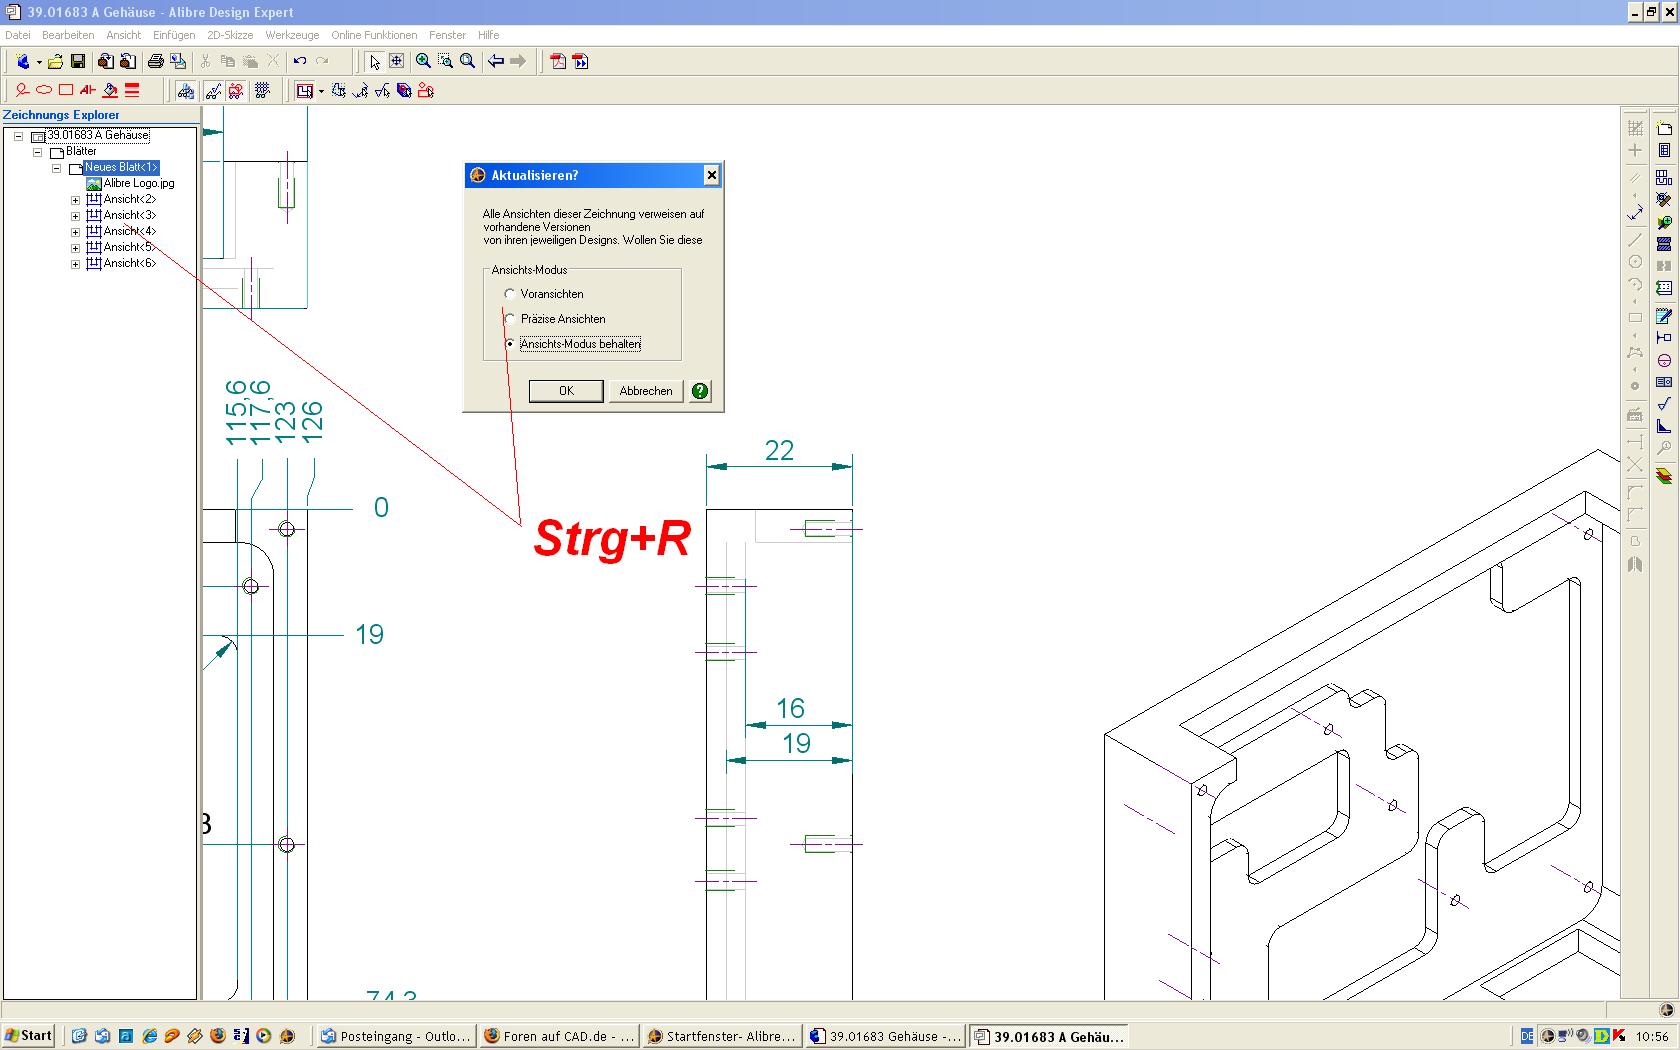Click the 10:56 clock in system tray
Screen dimensions: 1680x1050
coord(1652,1036)
